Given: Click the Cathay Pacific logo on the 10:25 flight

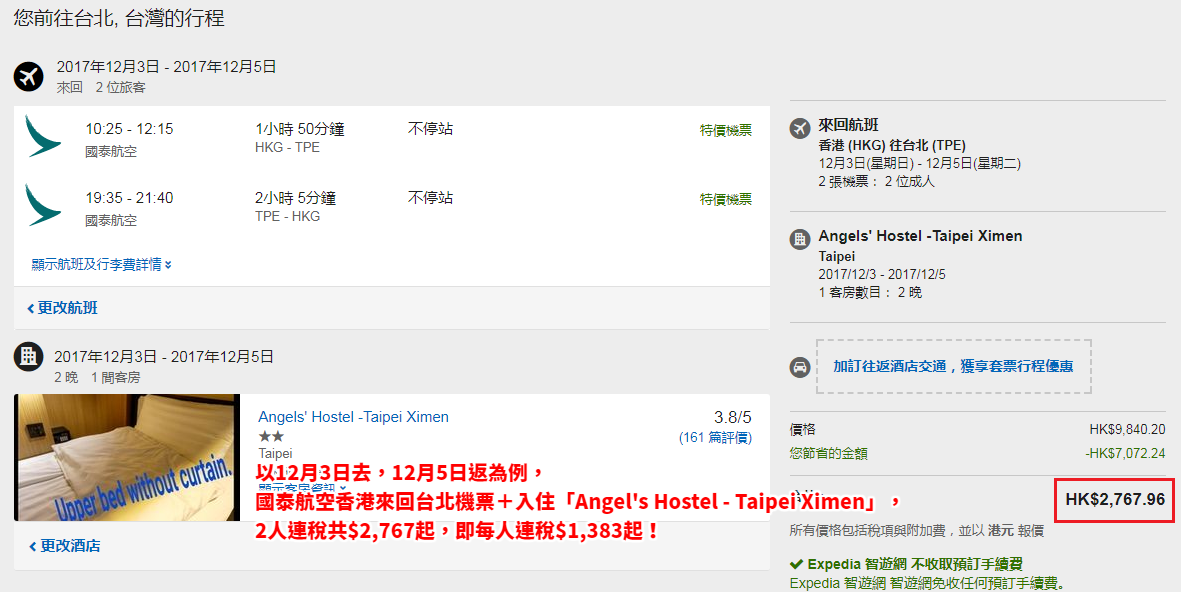Looking at the screenshot, I should [43, 136].
